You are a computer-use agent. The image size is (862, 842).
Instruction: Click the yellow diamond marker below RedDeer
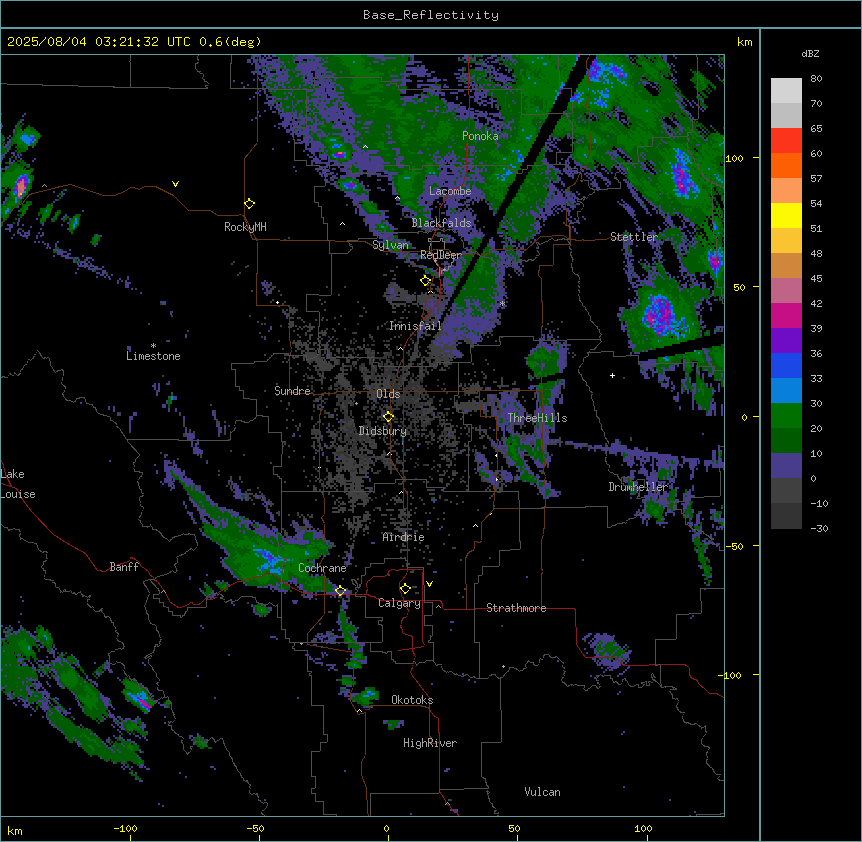426,281
